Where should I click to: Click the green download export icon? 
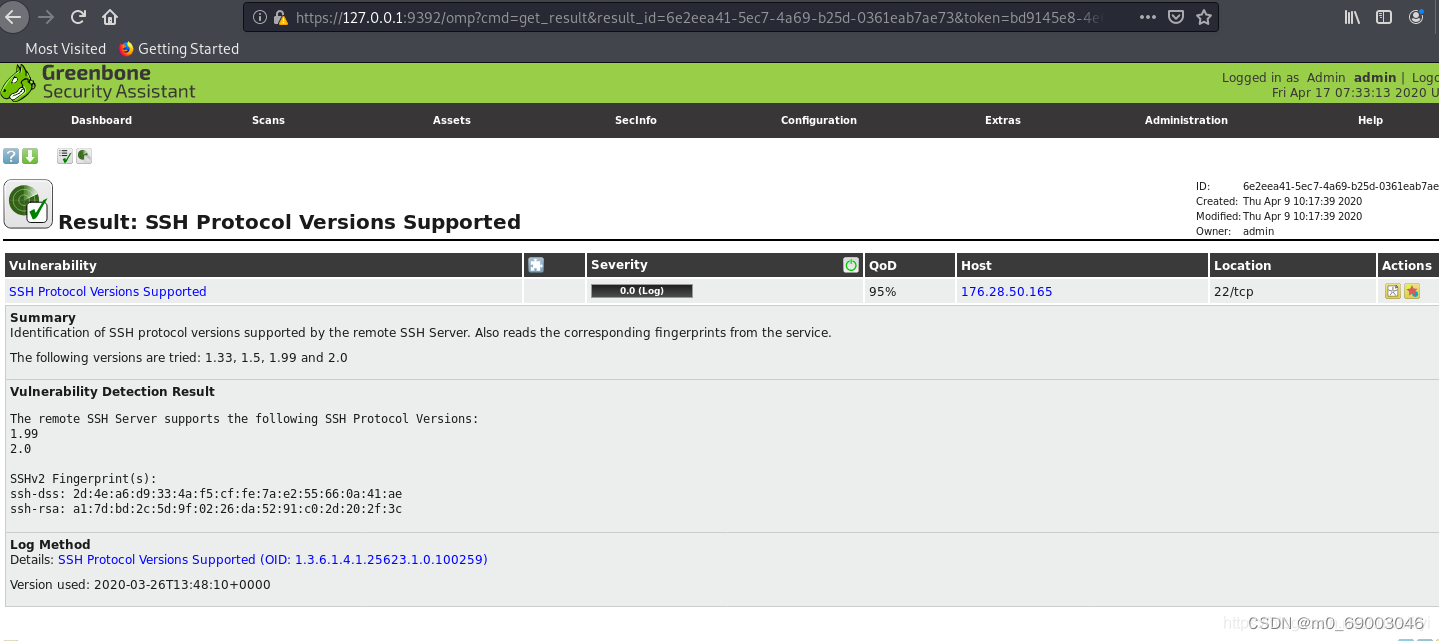click(x=30, y=156)
